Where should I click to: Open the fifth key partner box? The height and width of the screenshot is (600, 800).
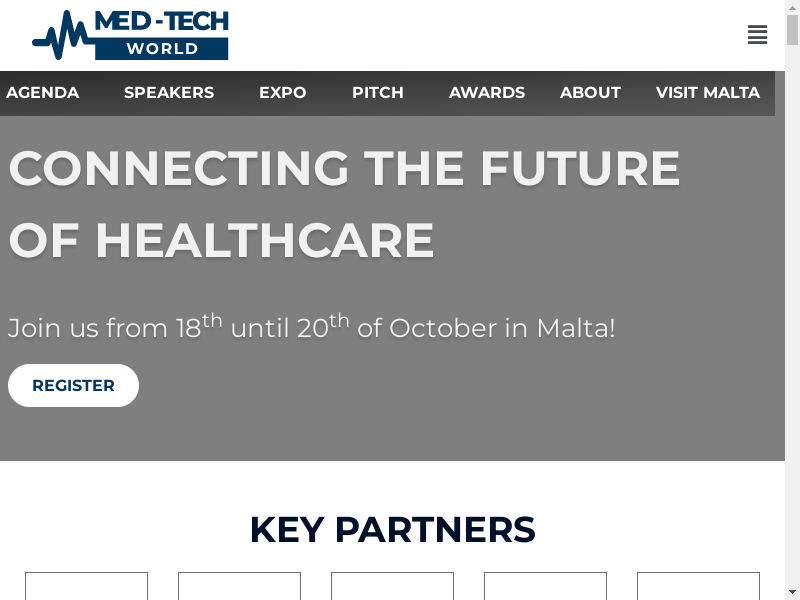[698, 586]
